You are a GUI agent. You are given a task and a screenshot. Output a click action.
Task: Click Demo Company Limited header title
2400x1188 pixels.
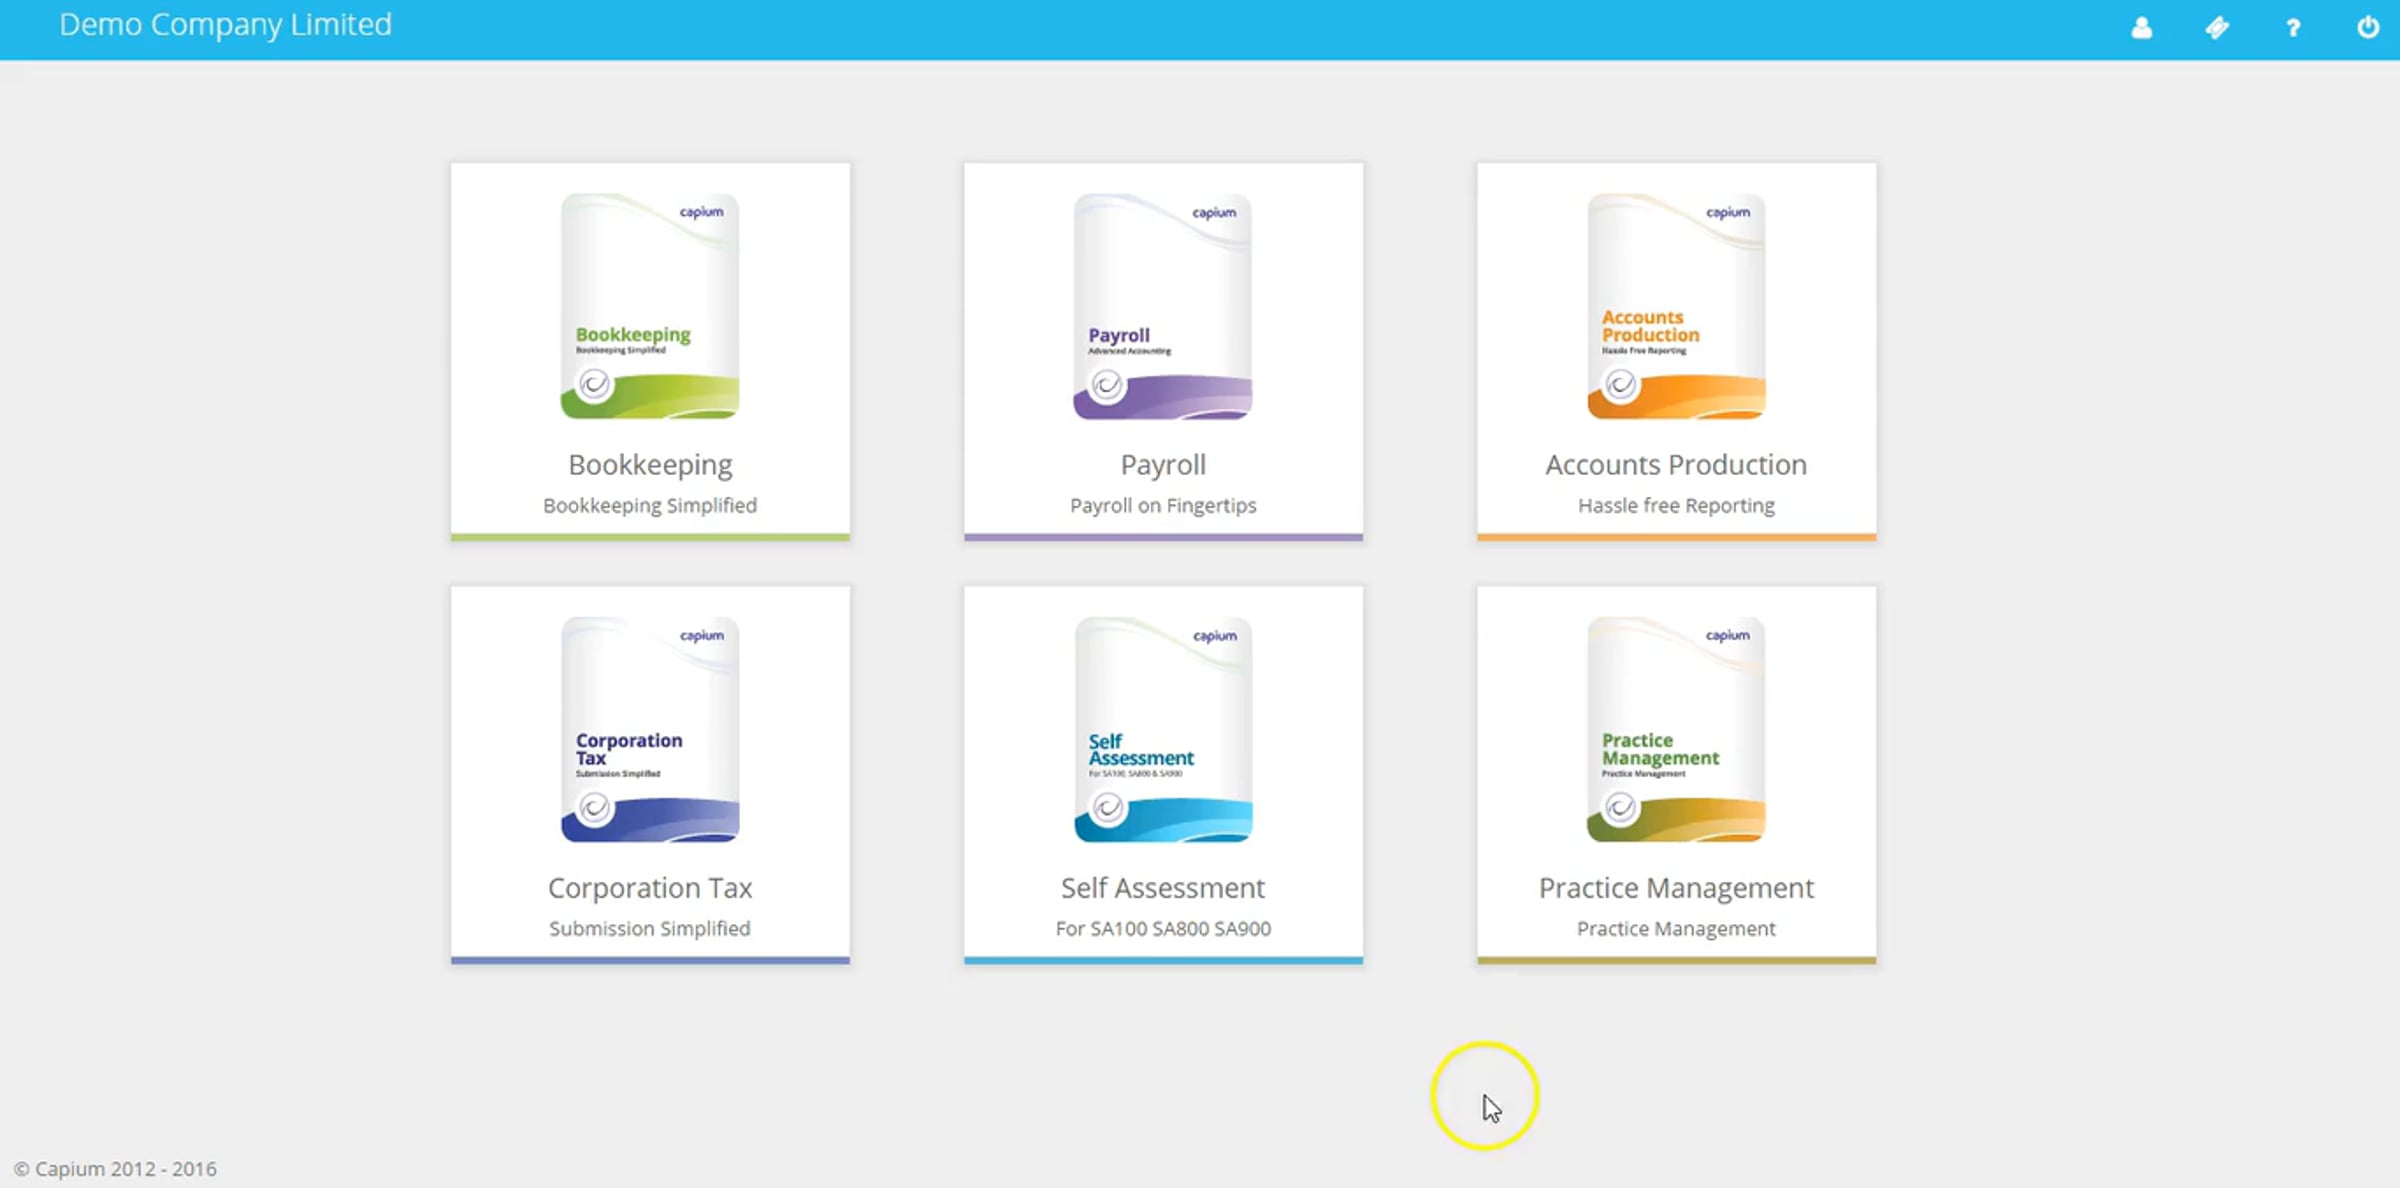pyautogui.click(x=225, y=25)
